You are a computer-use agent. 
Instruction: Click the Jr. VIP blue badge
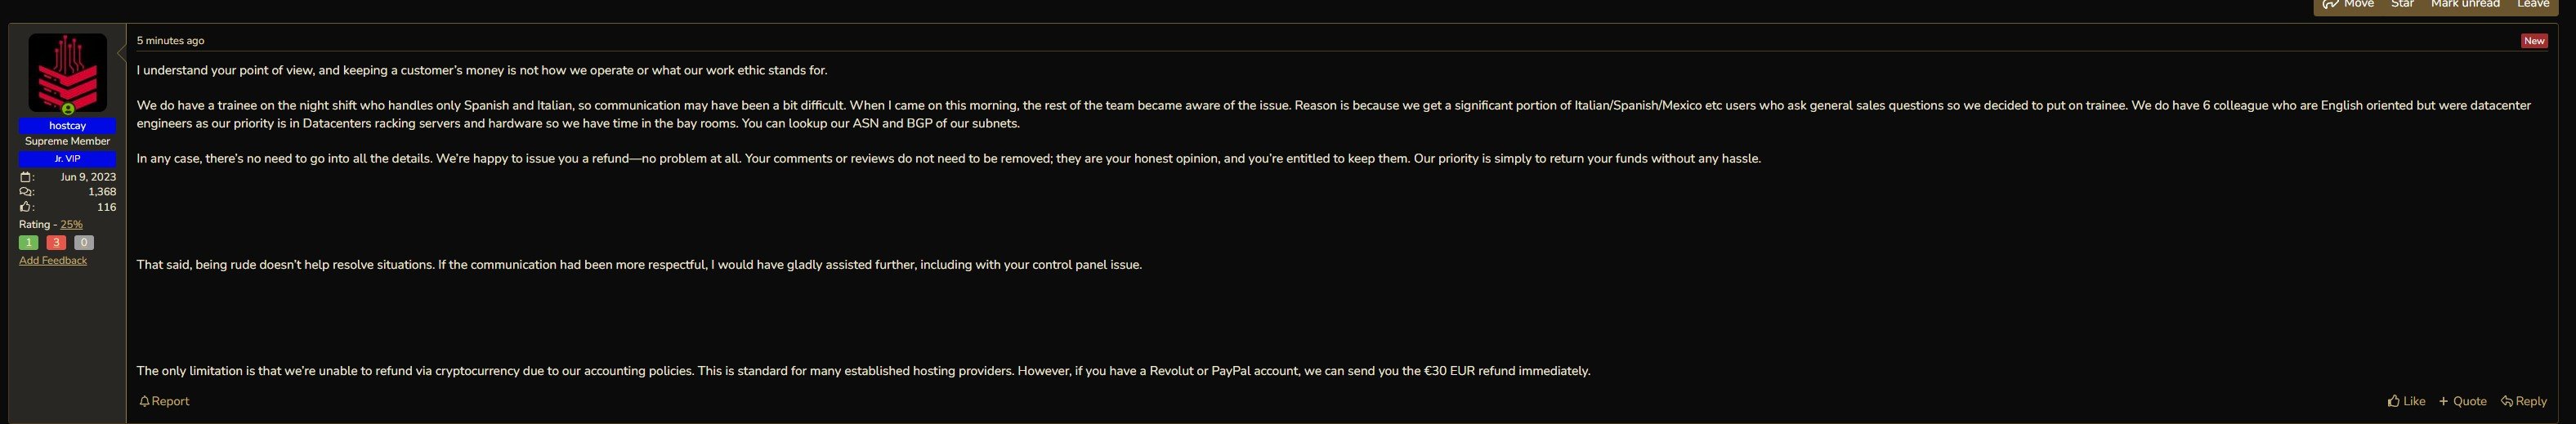click(x=67, y=159)
